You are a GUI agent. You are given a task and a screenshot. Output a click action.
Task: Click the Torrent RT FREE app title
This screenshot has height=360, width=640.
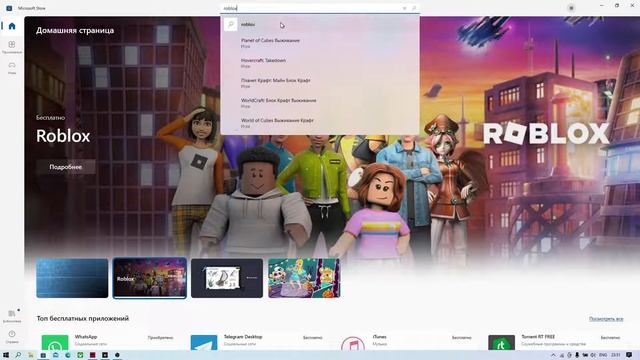538,337
